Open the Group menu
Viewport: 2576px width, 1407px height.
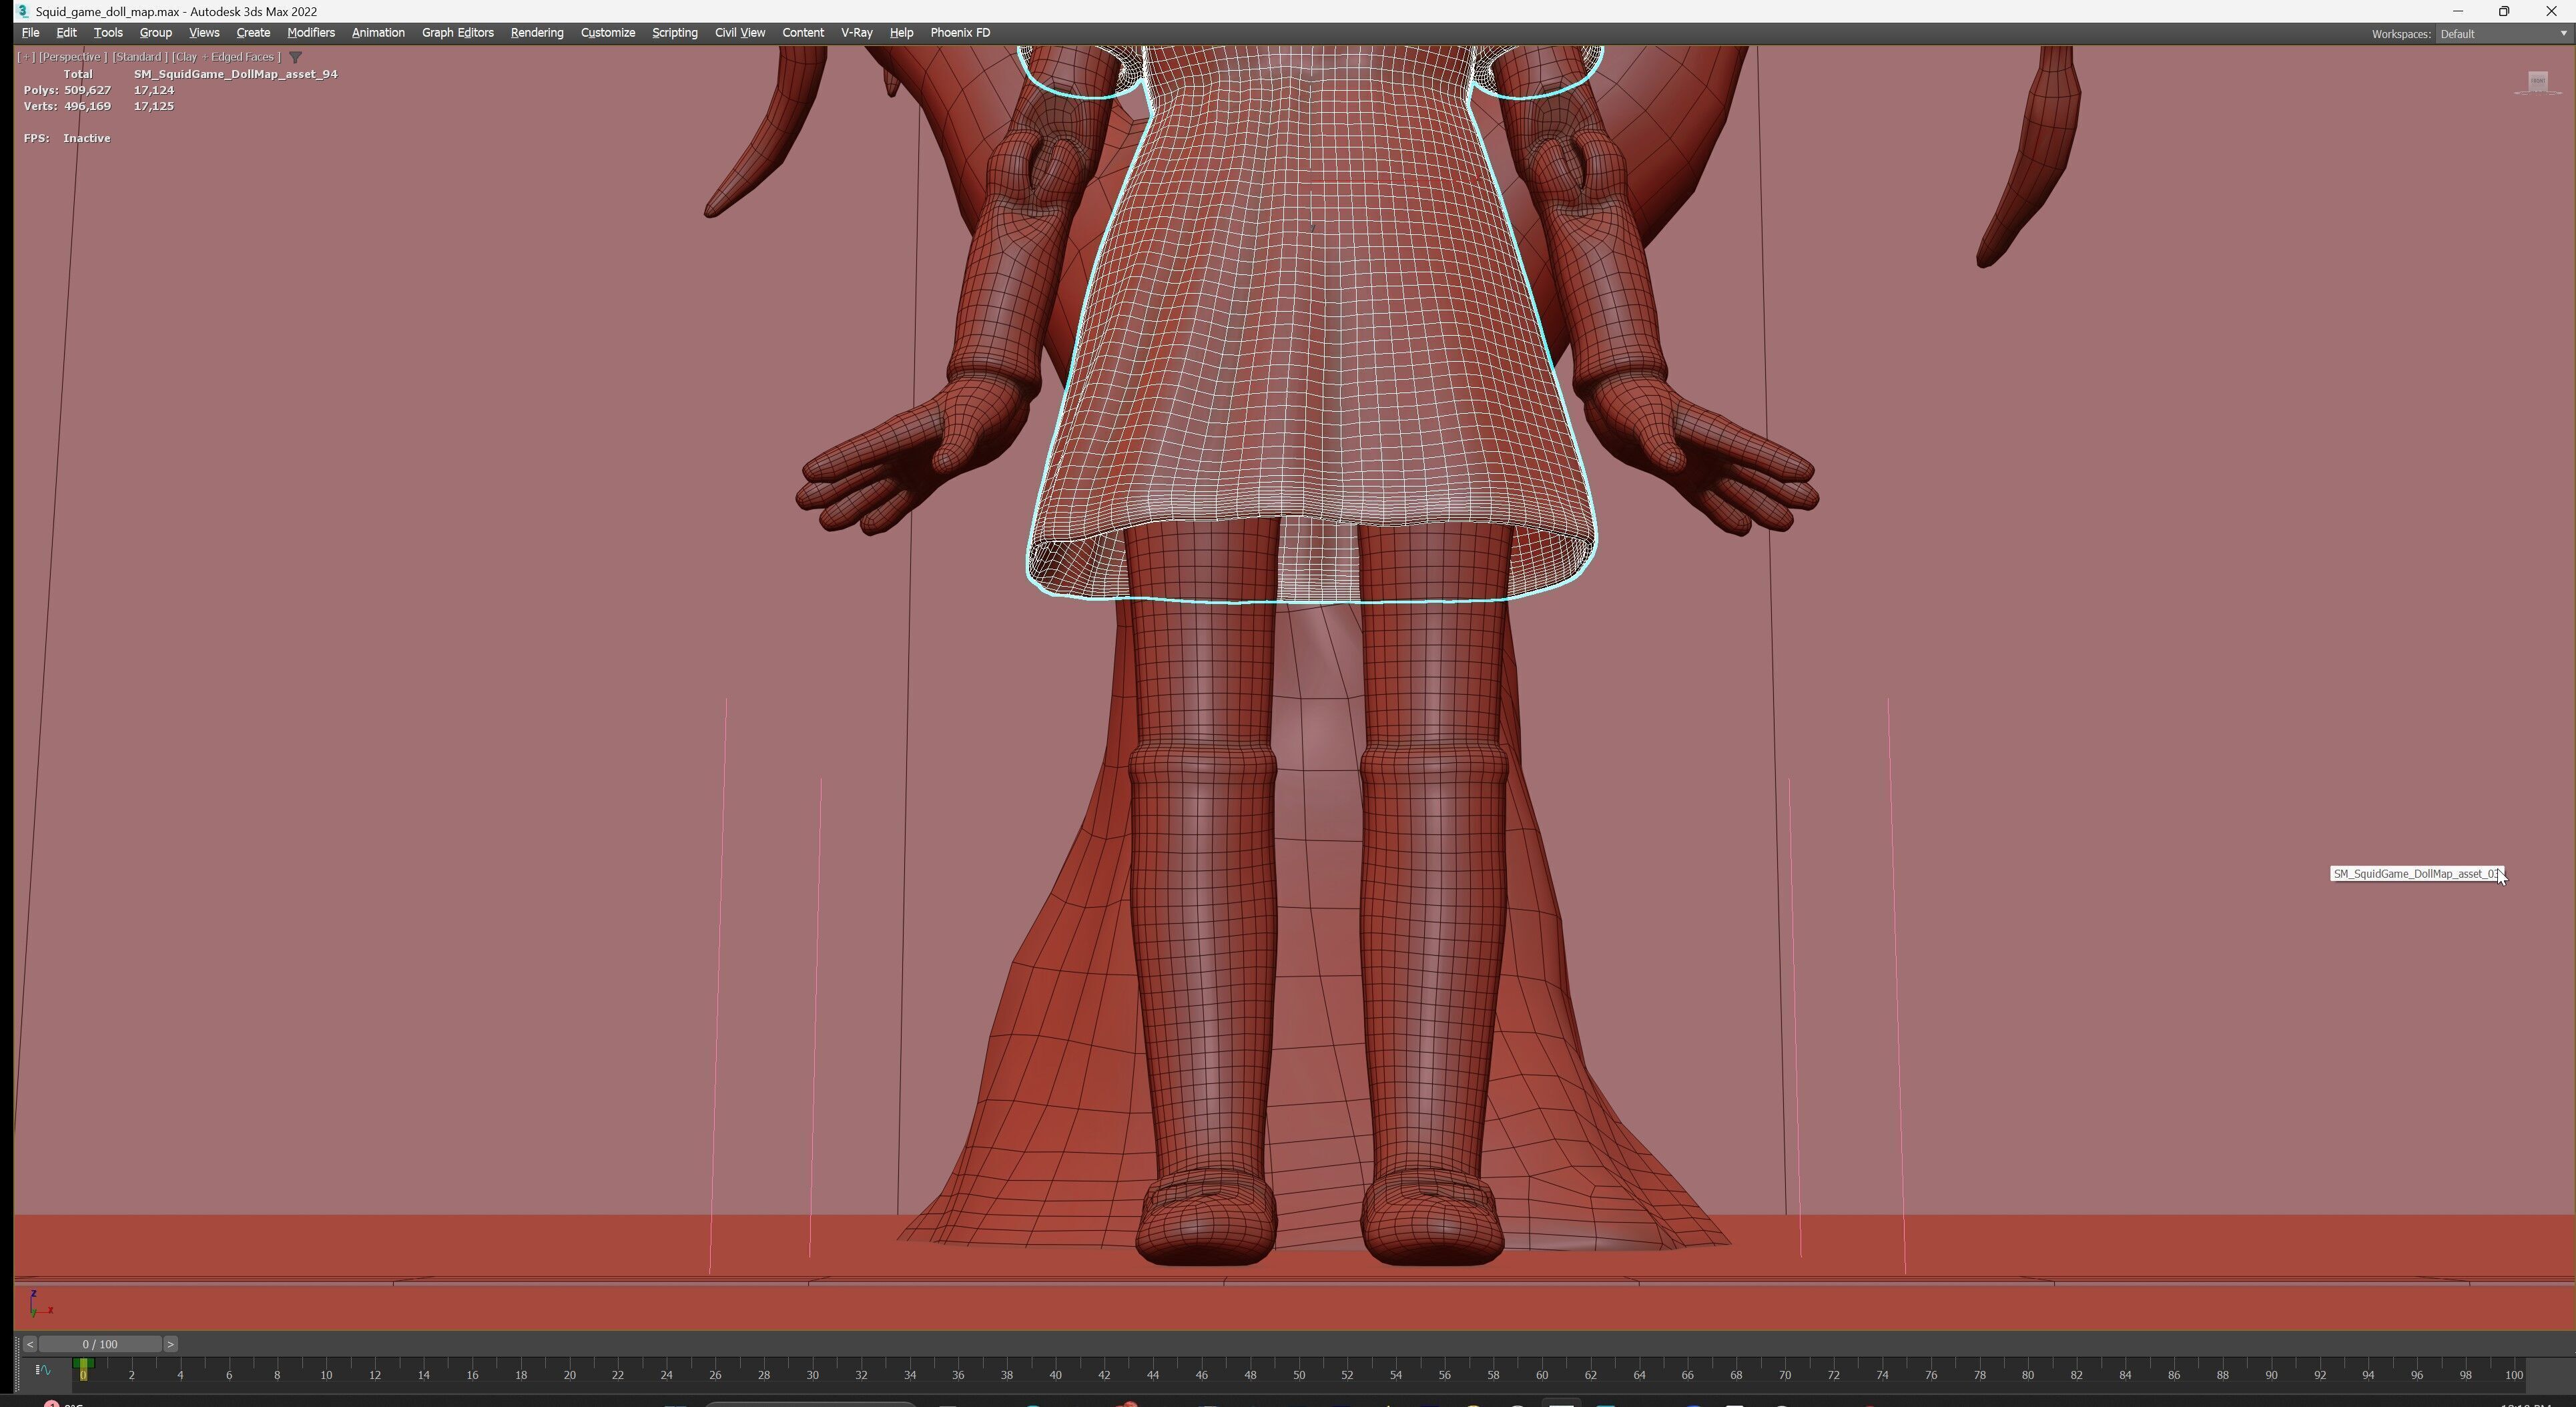pos(155,33)
